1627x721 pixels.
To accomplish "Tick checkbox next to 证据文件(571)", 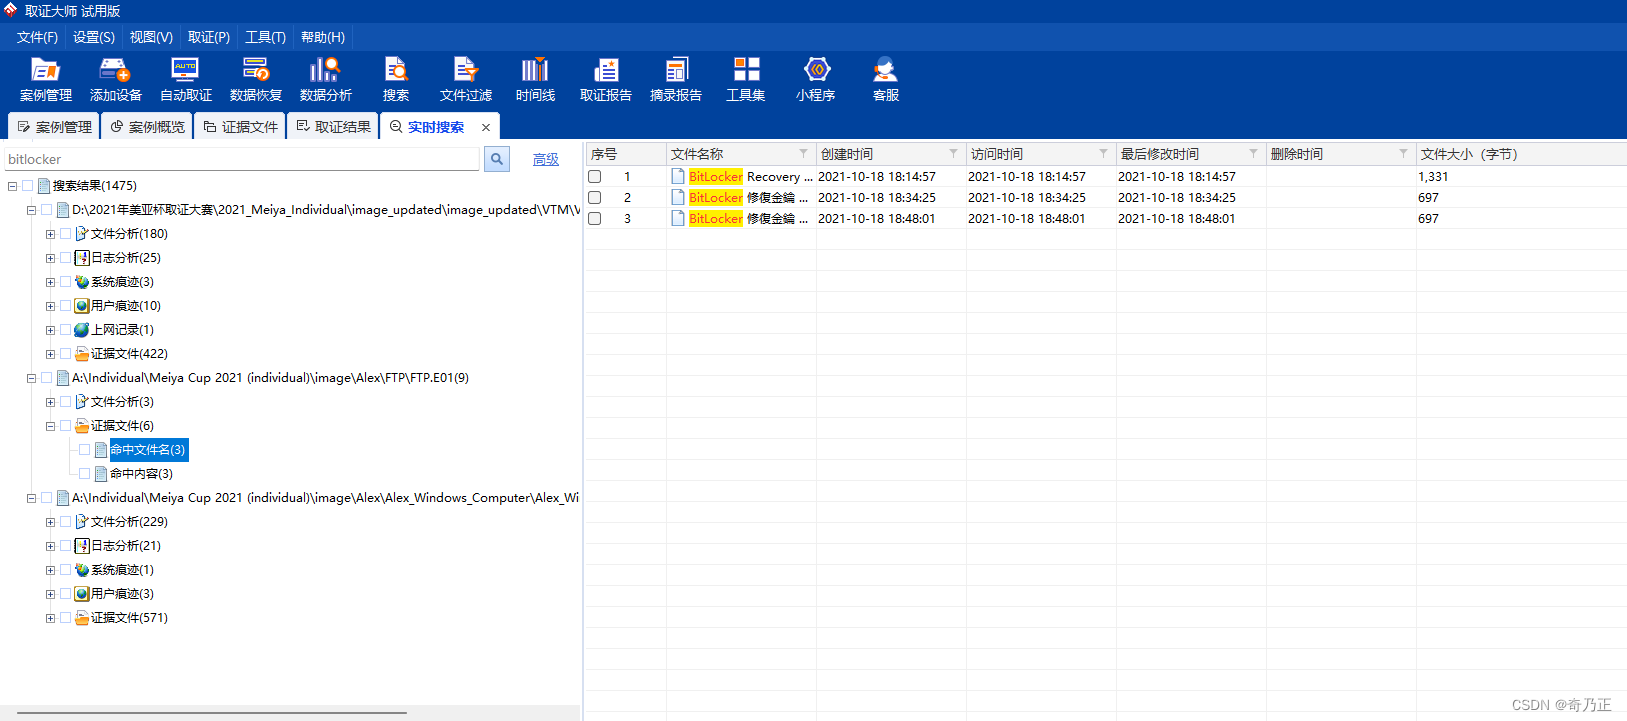I will (x=66, y=617).
